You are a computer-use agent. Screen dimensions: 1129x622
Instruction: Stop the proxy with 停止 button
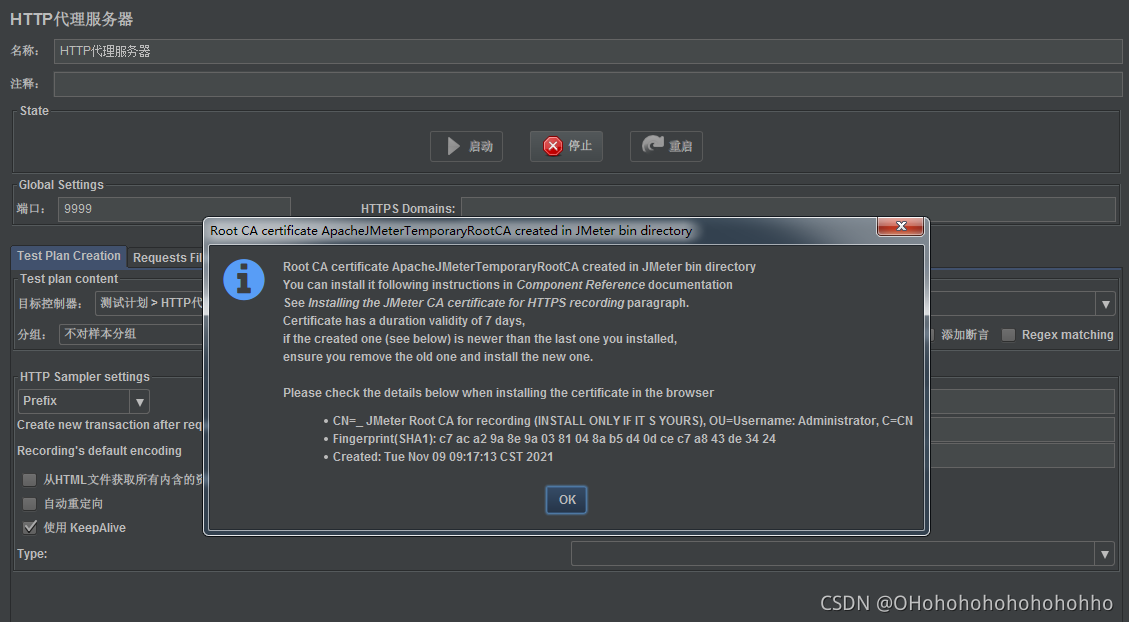point(566,146)
